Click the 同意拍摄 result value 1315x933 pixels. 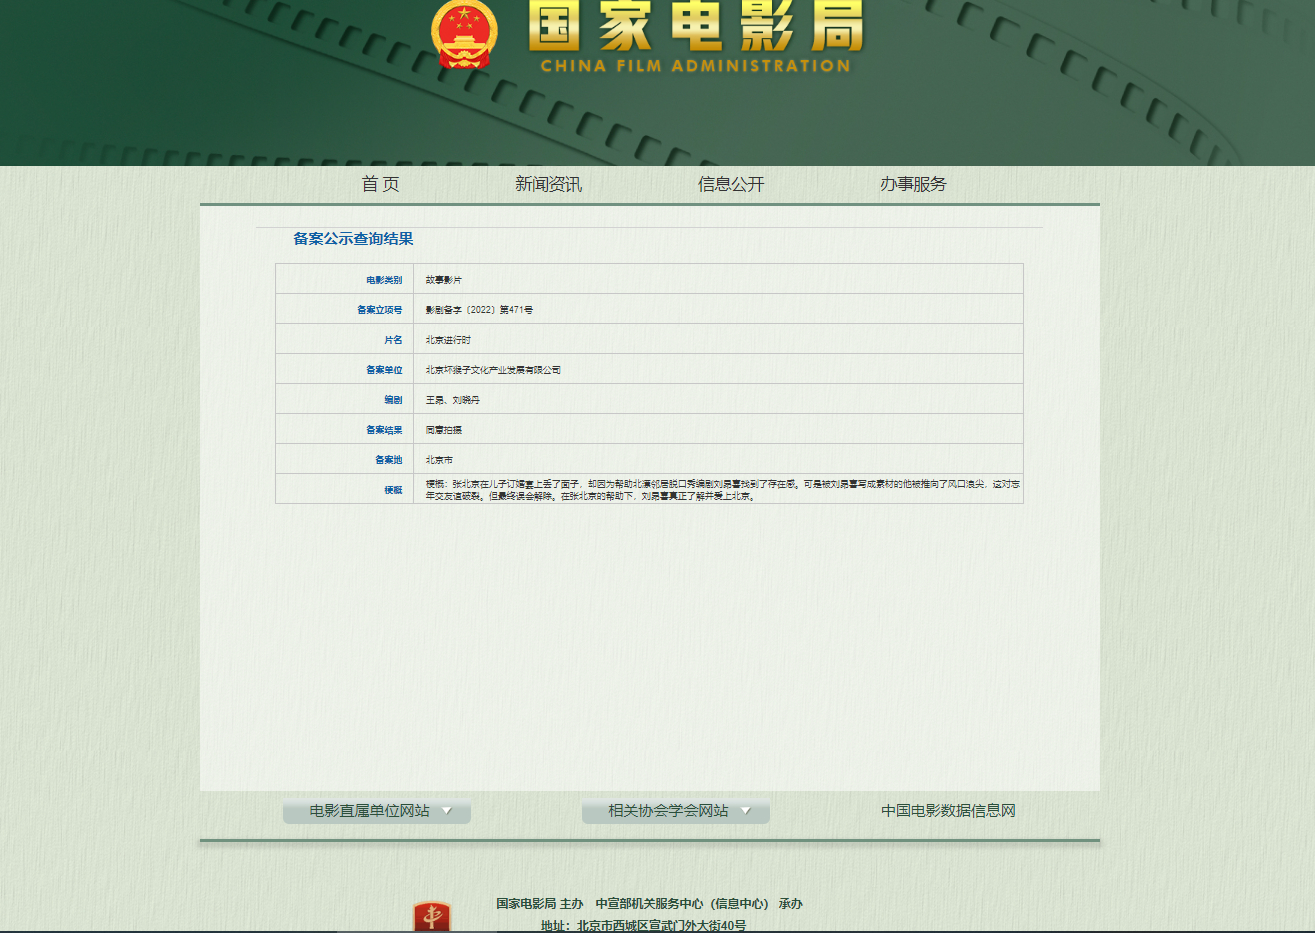point(444,430)
